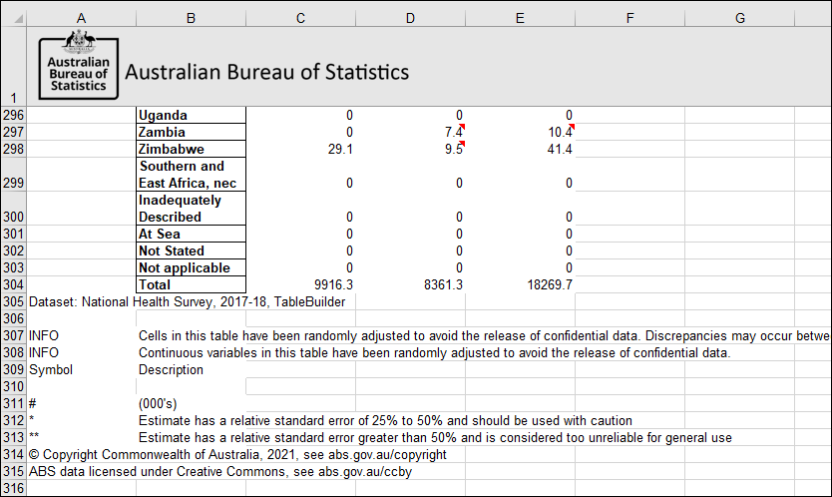832x497 pixels.
Task: Click the INFO cell in row 308
Action: pos(81,353)
